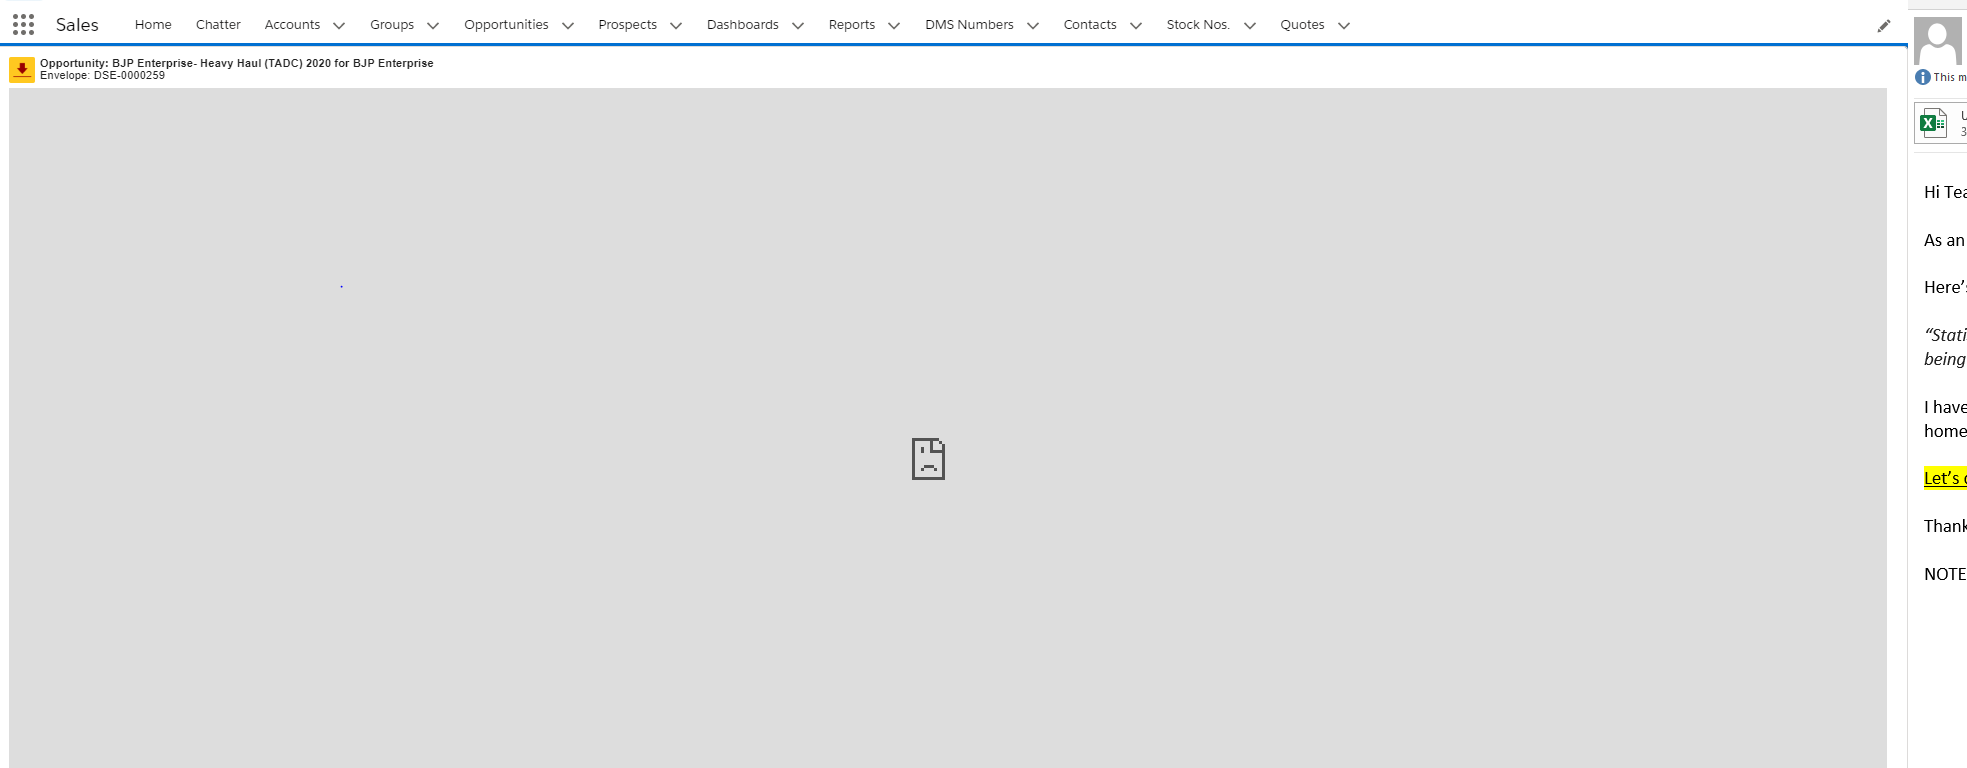Expand the Stock Nos. dropdown chevron

pyautogui.click(x=1250, y=26)
